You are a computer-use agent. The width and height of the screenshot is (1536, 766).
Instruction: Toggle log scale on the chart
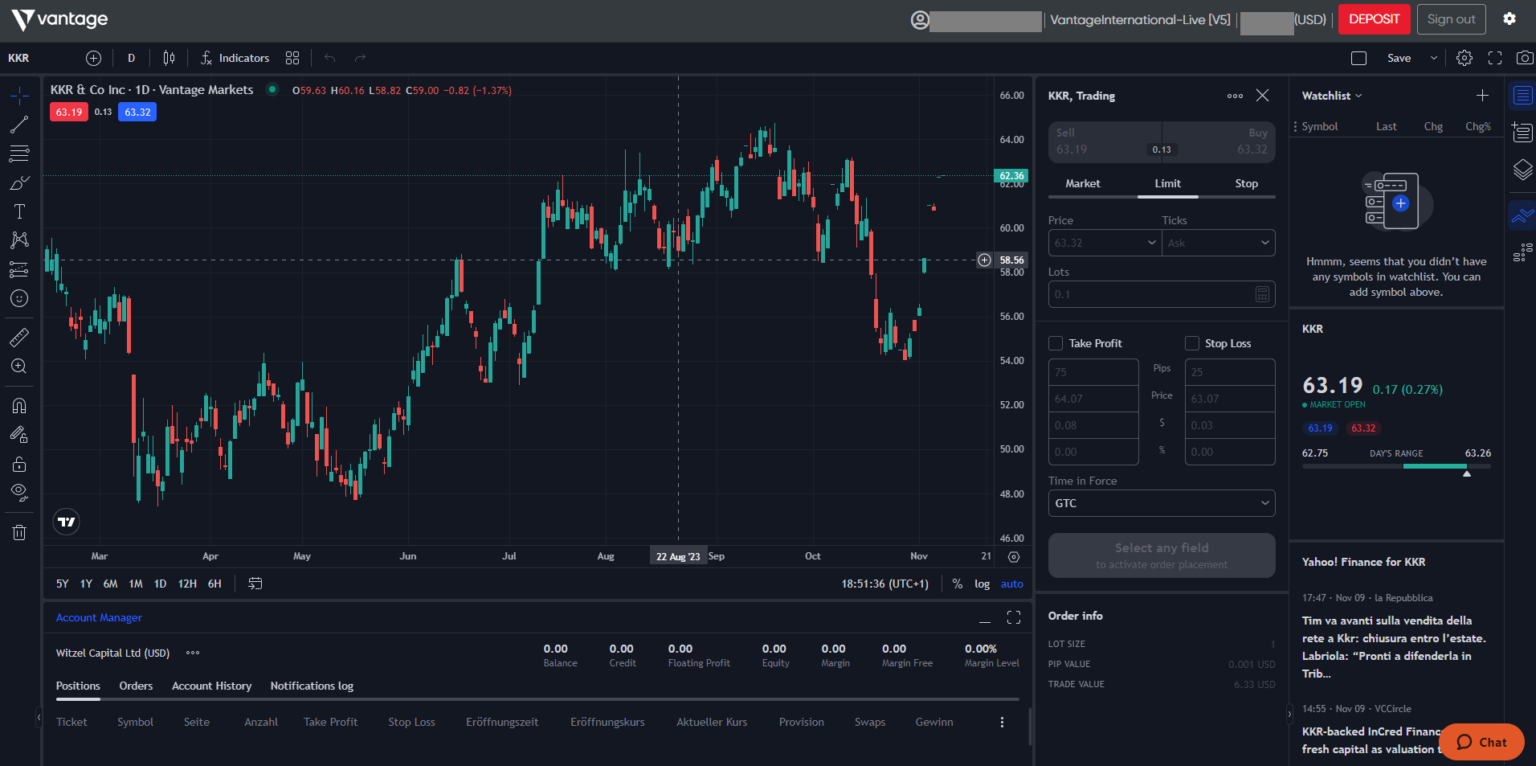coord(982,584)
